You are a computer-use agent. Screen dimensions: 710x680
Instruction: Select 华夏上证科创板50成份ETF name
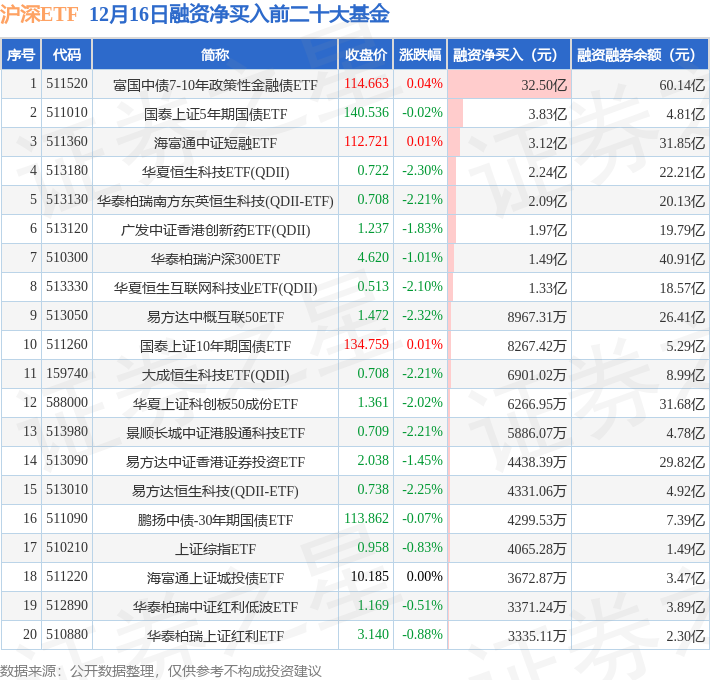[x=215, y=404]
